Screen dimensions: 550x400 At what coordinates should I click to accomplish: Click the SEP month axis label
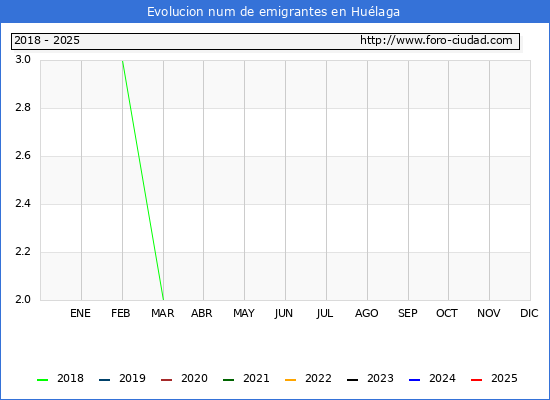click(x=408, y=313)
